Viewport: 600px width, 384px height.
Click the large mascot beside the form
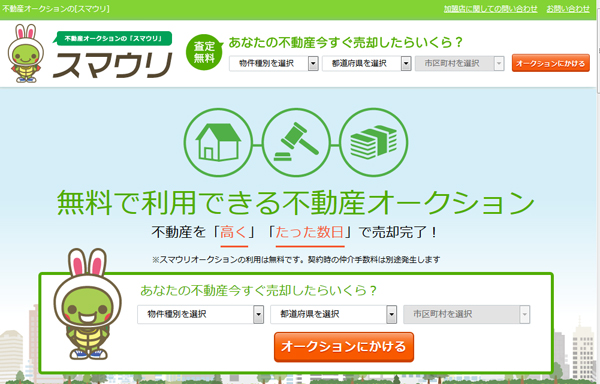(88, 304)
